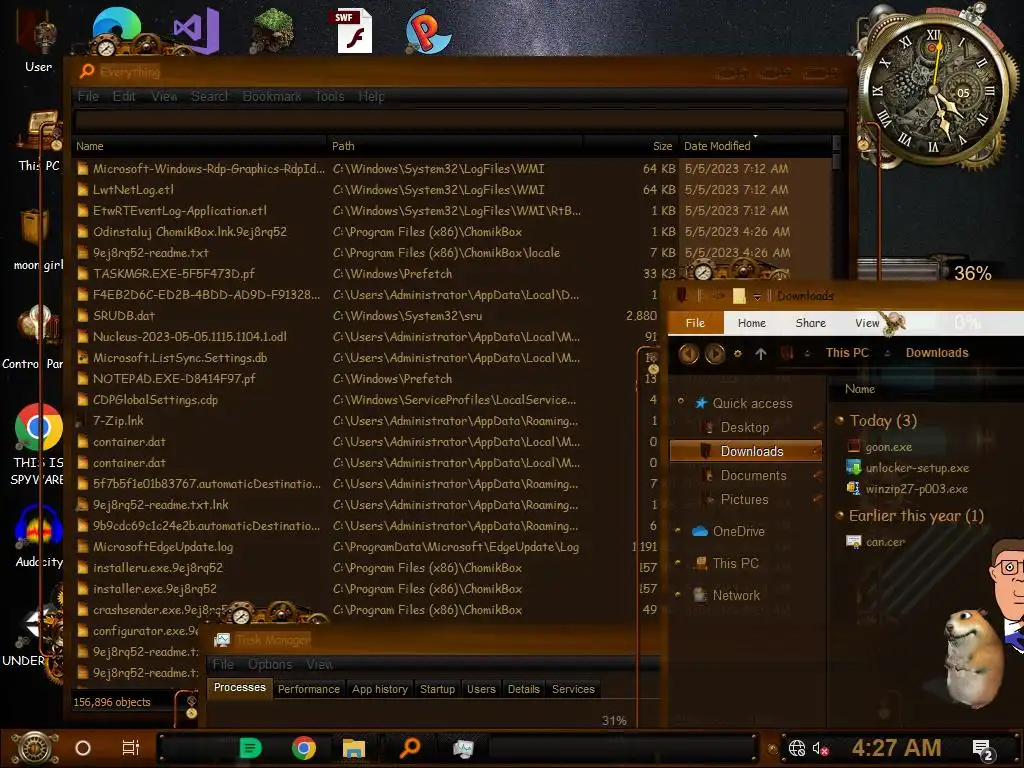Click Forward arrow in Downloads explorer

pos(715,353)
